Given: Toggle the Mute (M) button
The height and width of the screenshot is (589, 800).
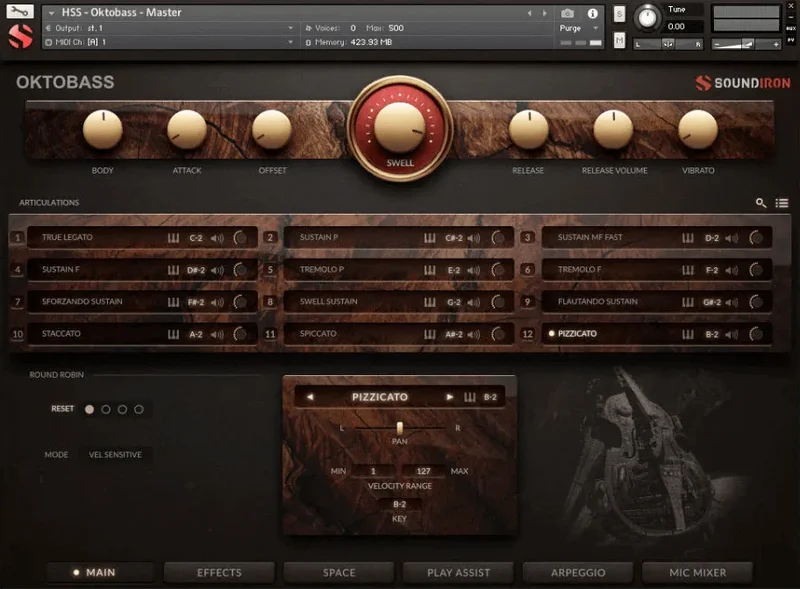Looking at the screenshot, I should click(619, 40).
